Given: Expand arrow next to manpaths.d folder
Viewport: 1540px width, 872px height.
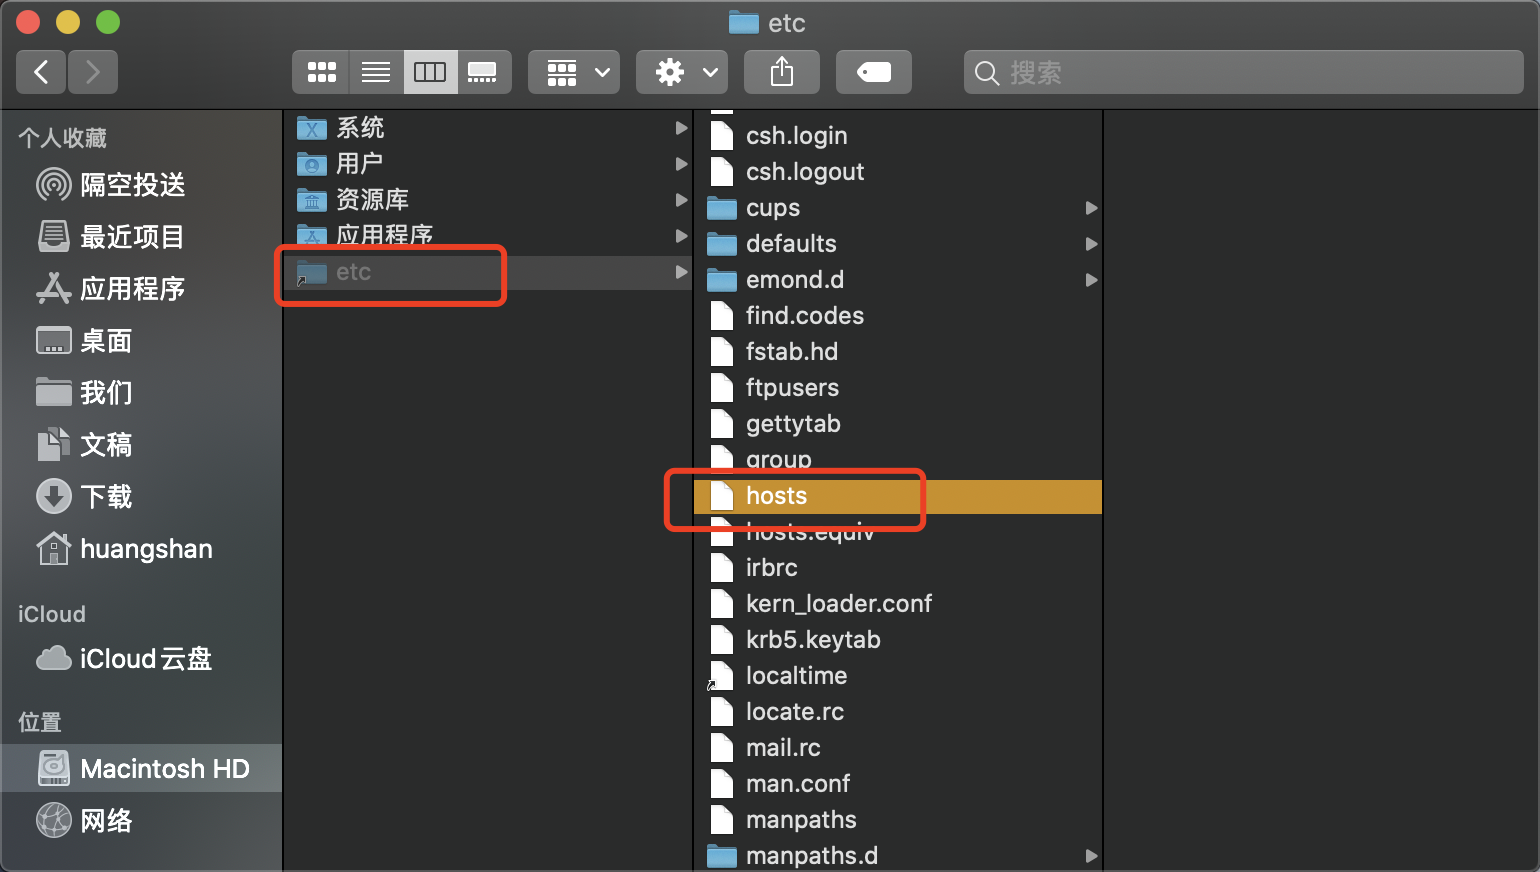Looking at the screenshot, I should 1091,856.
